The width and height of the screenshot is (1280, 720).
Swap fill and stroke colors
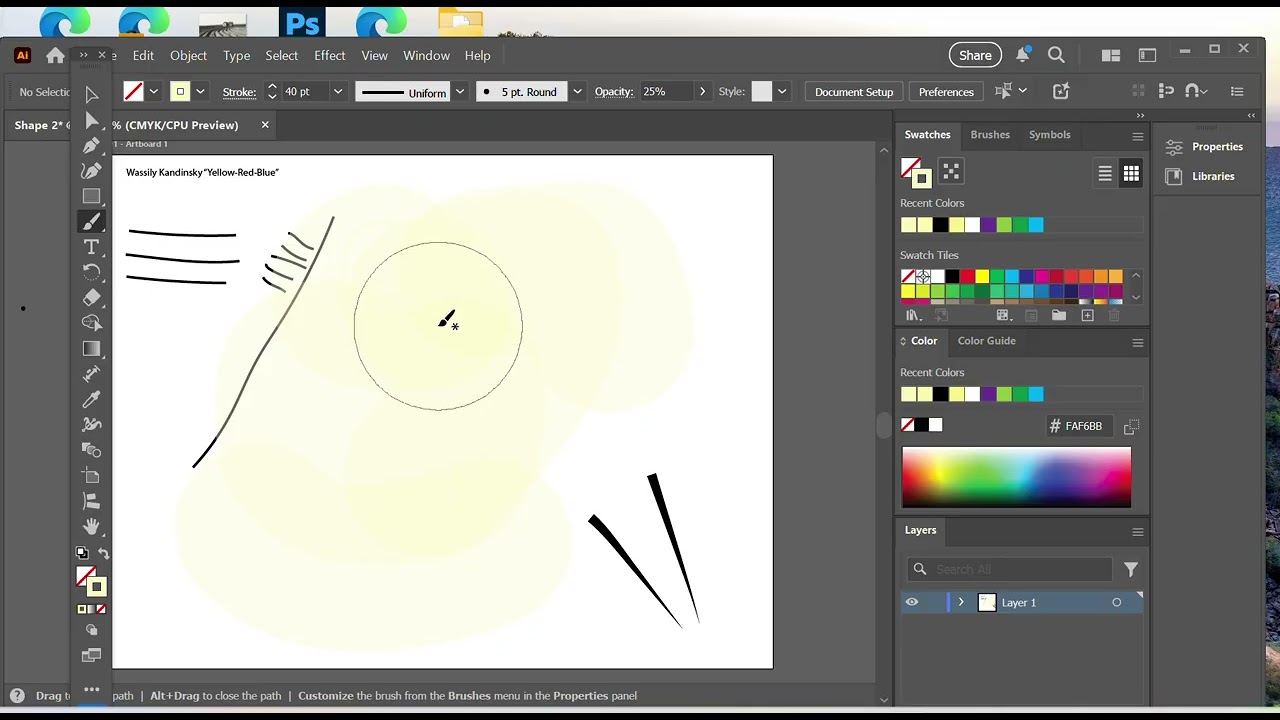103,553
